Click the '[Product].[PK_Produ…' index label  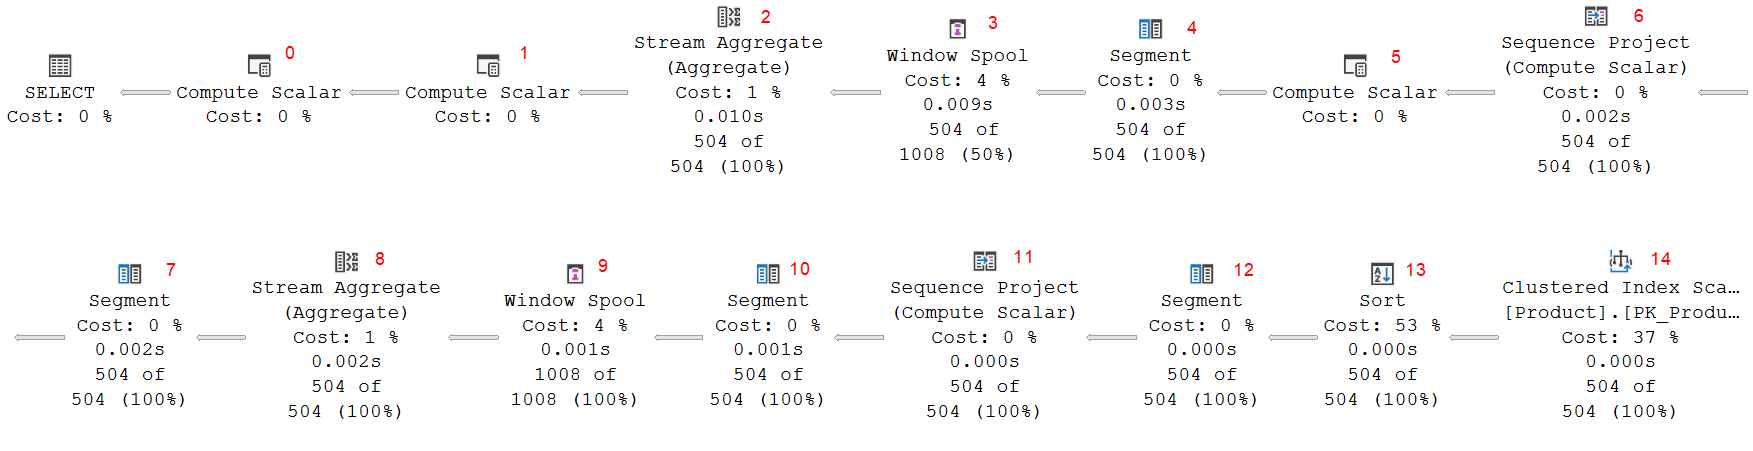[x=1621, y=313]
